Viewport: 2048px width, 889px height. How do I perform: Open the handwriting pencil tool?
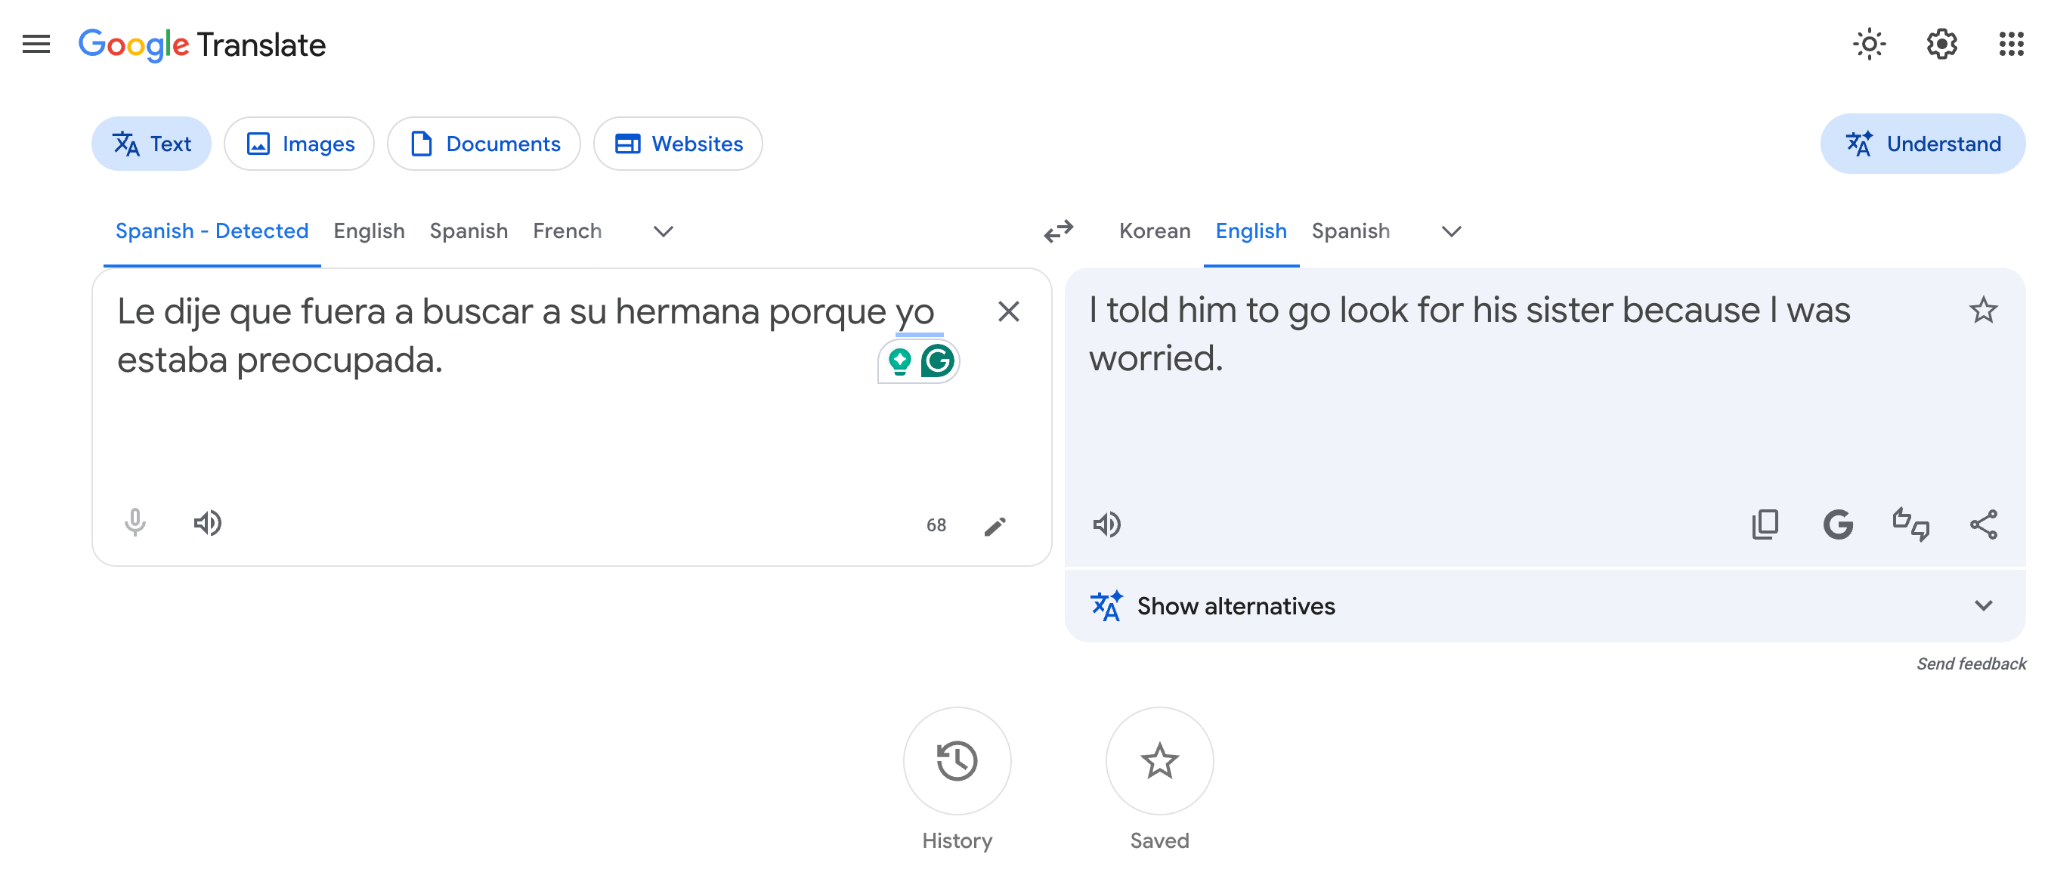pyautogui.click(x=995, y=526)
